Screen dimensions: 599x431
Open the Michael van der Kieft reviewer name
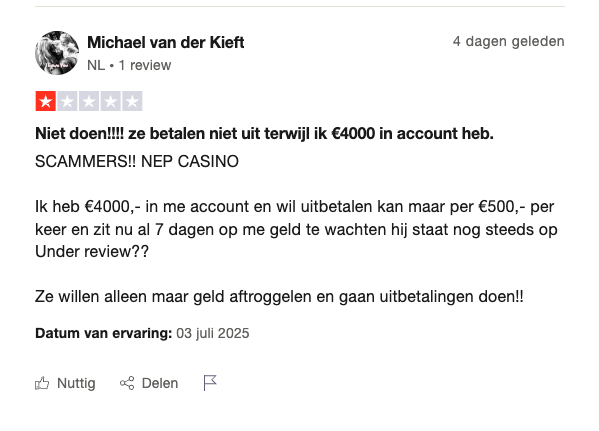[x=166, y=42]
